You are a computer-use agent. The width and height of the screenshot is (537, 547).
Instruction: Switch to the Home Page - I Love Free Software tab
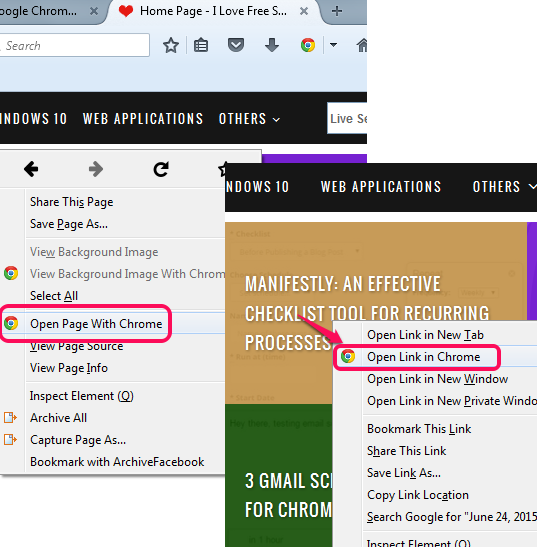point(213,11)
